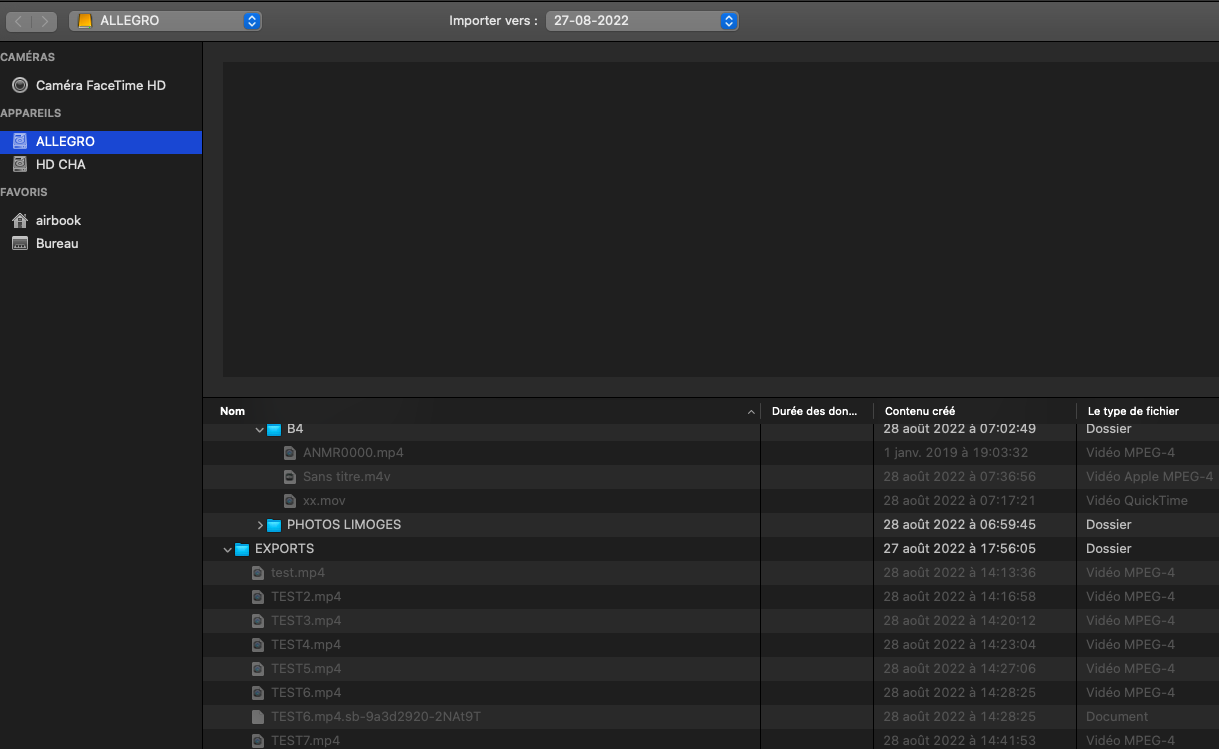
Task: Click the Caméra FaceTime HD camera icon
Action: [20, 86]
